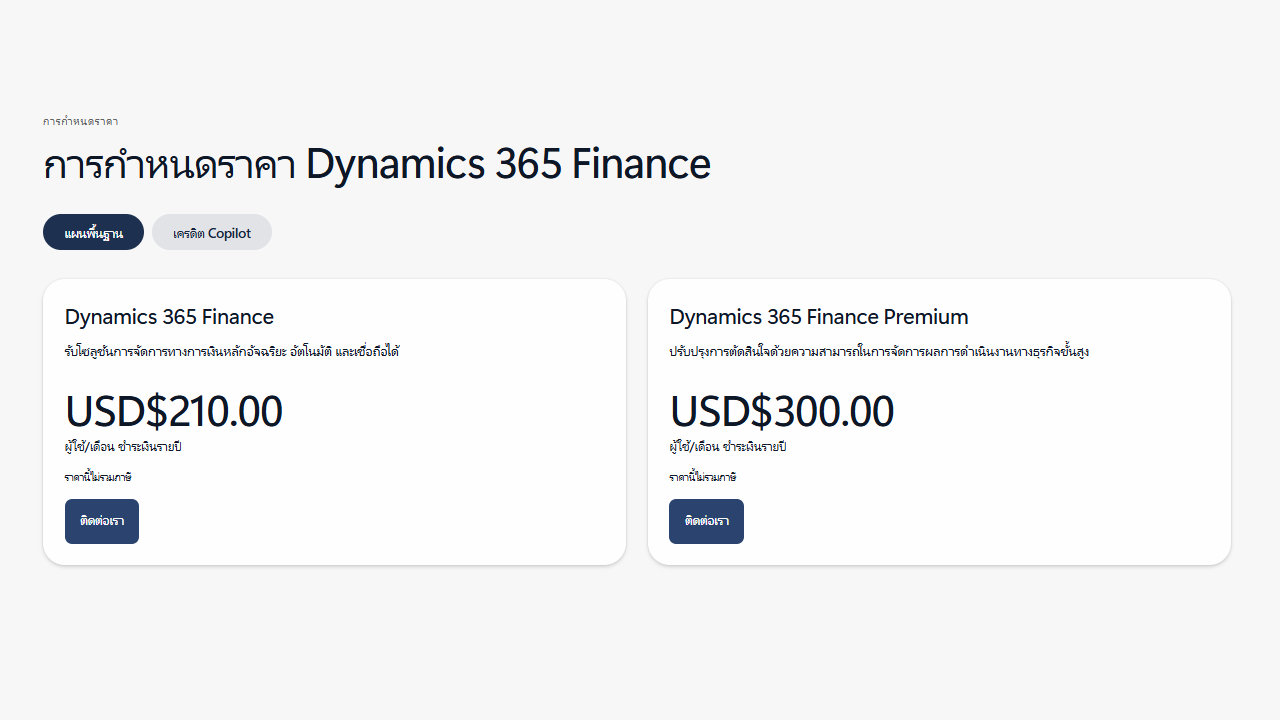1280x720 pixels.
Task: Toggle to แผนพื้นฐาน pricing view
Action: coord(93,232)
